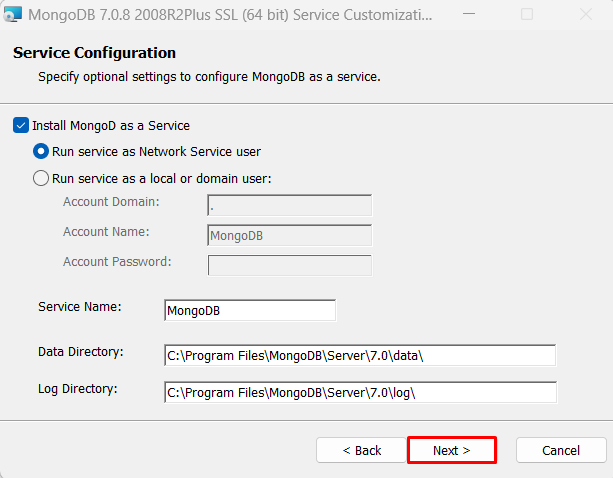Click the MongoDB installer icon in title bar

click(x=13, y=15)
